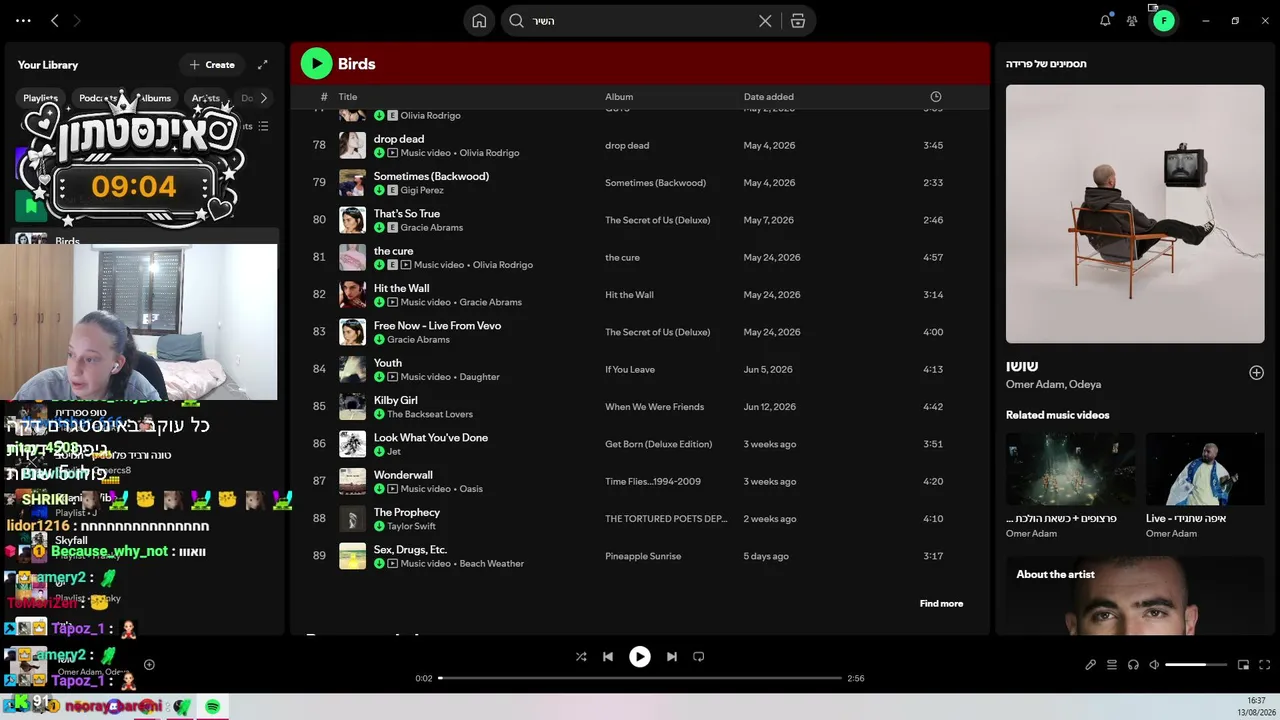Click the 'Find more' link
The height and width of the screenshot is (720, 1280).
click(941, 604)
